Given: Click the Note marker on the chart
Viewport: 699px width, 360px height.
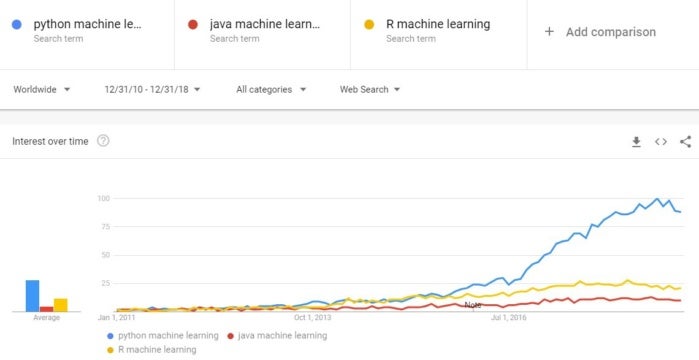Looking at the screenshot, I should click(473, 305).
